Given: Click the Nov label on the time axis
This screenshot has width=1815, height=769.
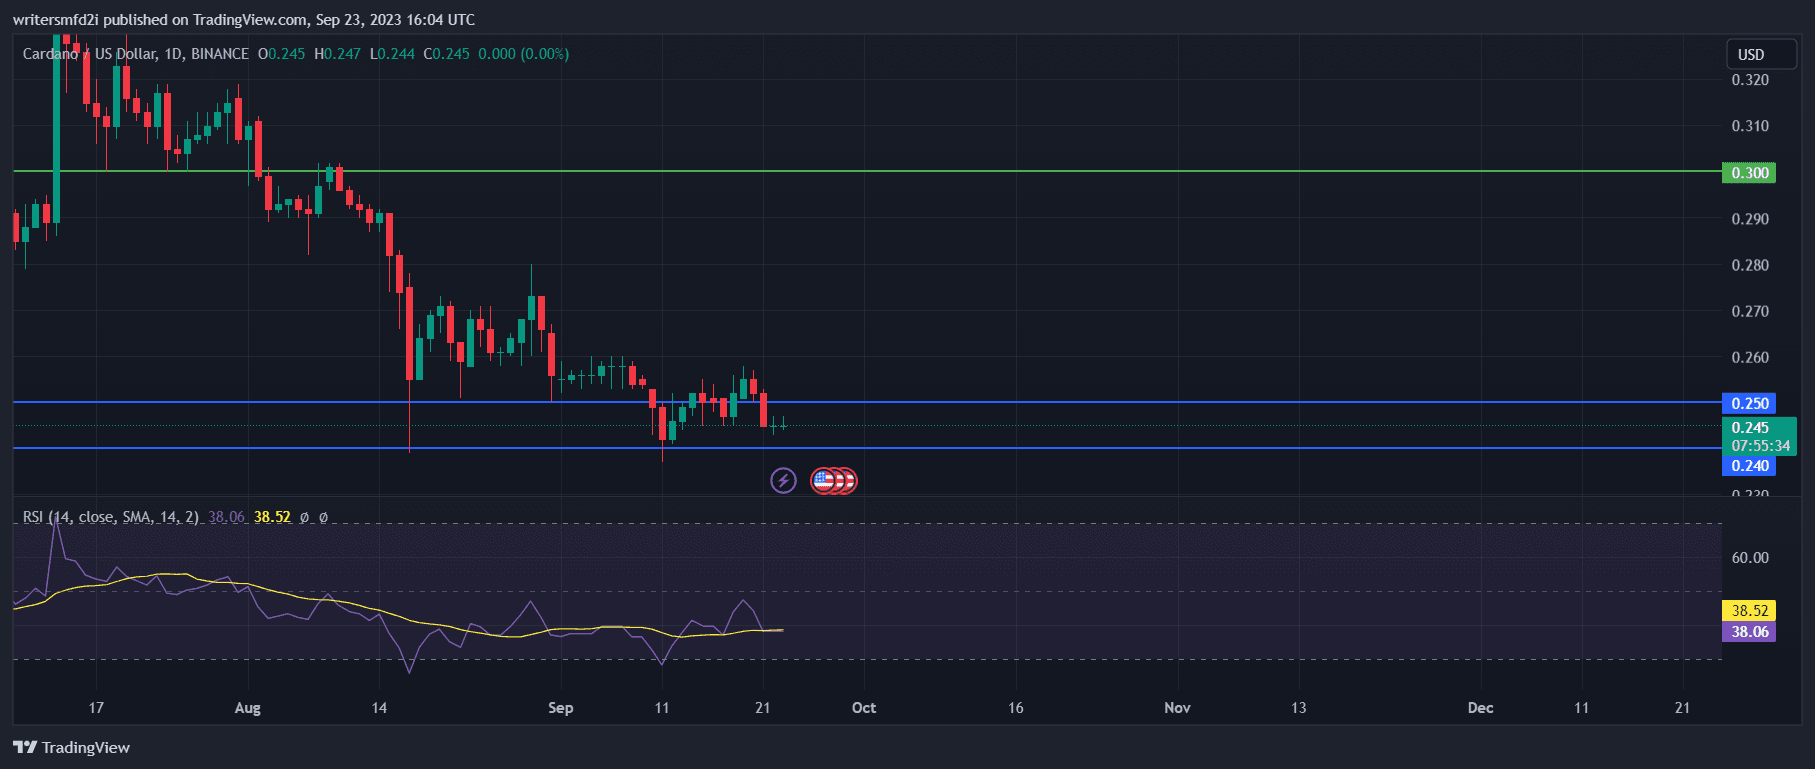Looking at the screenshot, I should [1177, 708].
